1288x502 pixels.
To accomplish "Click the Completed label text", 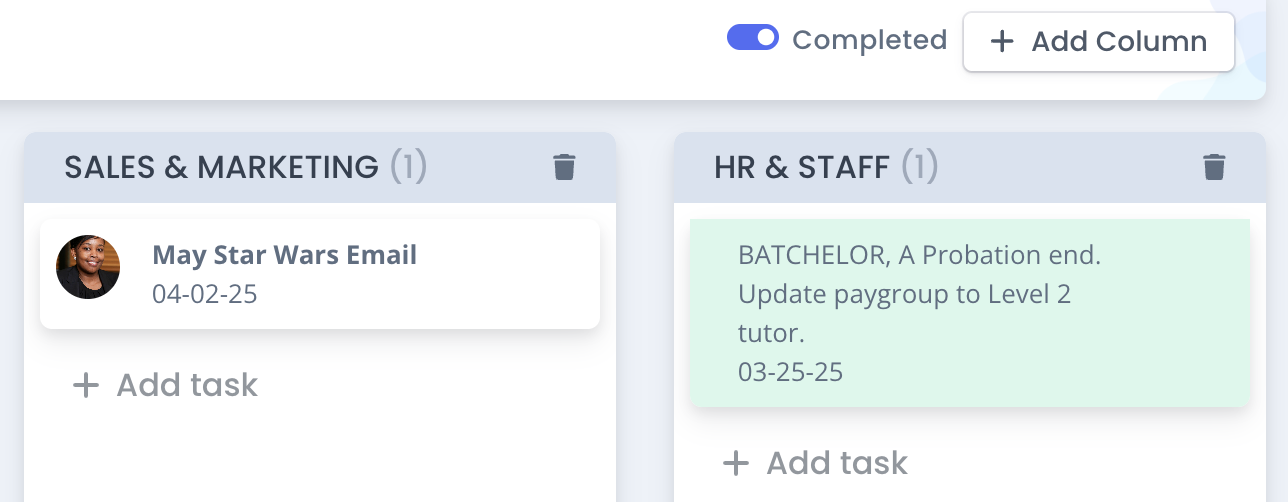I will coord(869,40).
